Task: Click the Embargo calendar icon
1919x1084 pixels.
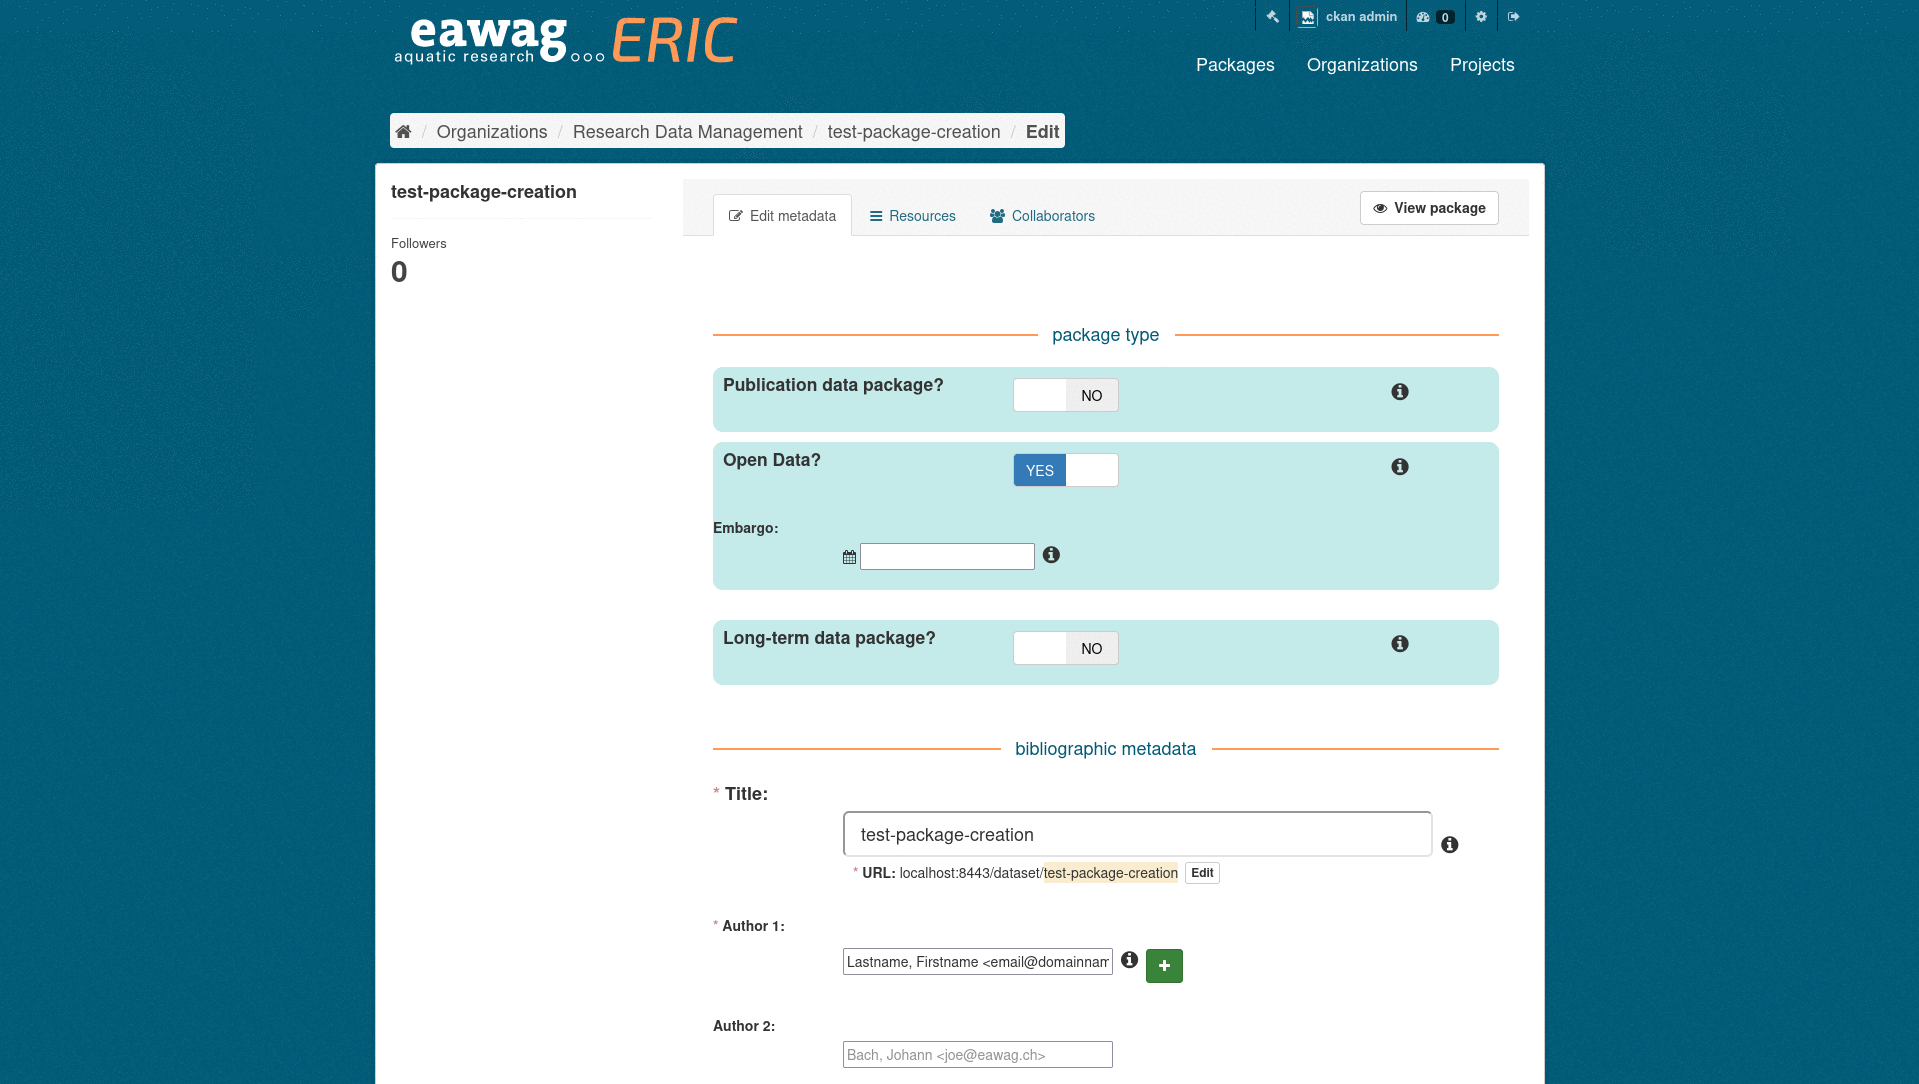Action: coord(849,557)
